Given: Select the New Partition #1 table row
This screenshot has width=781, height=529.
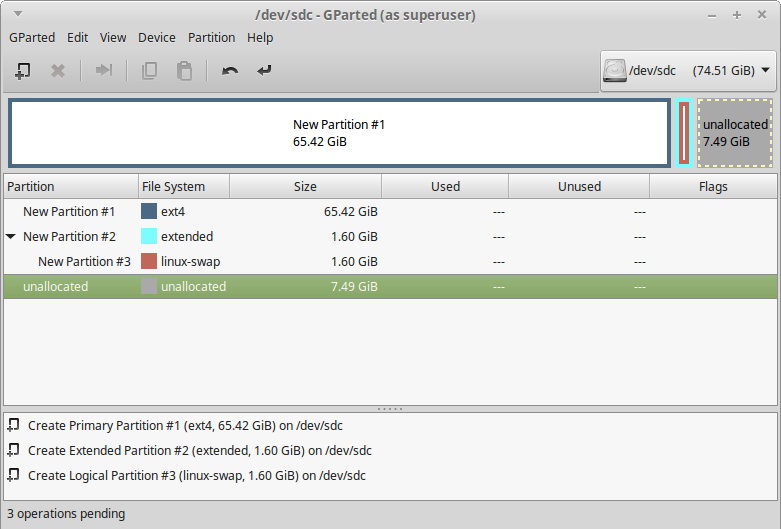Looking at the screenshot, I should 390,211.
